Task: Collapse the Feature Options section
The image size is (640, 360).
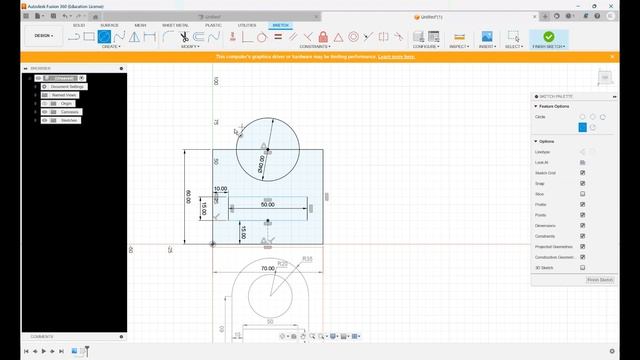Action: pos(536,106)
